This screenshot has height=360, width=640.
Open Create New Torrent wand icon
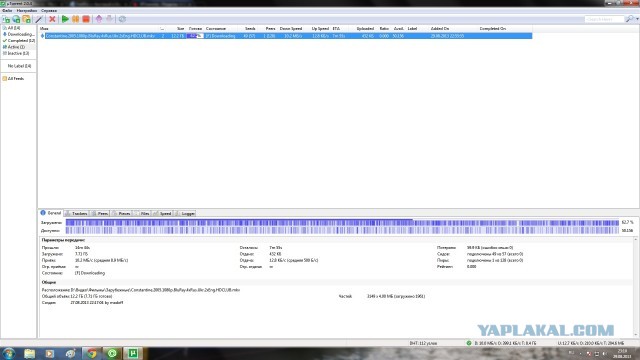coord(39,19)
